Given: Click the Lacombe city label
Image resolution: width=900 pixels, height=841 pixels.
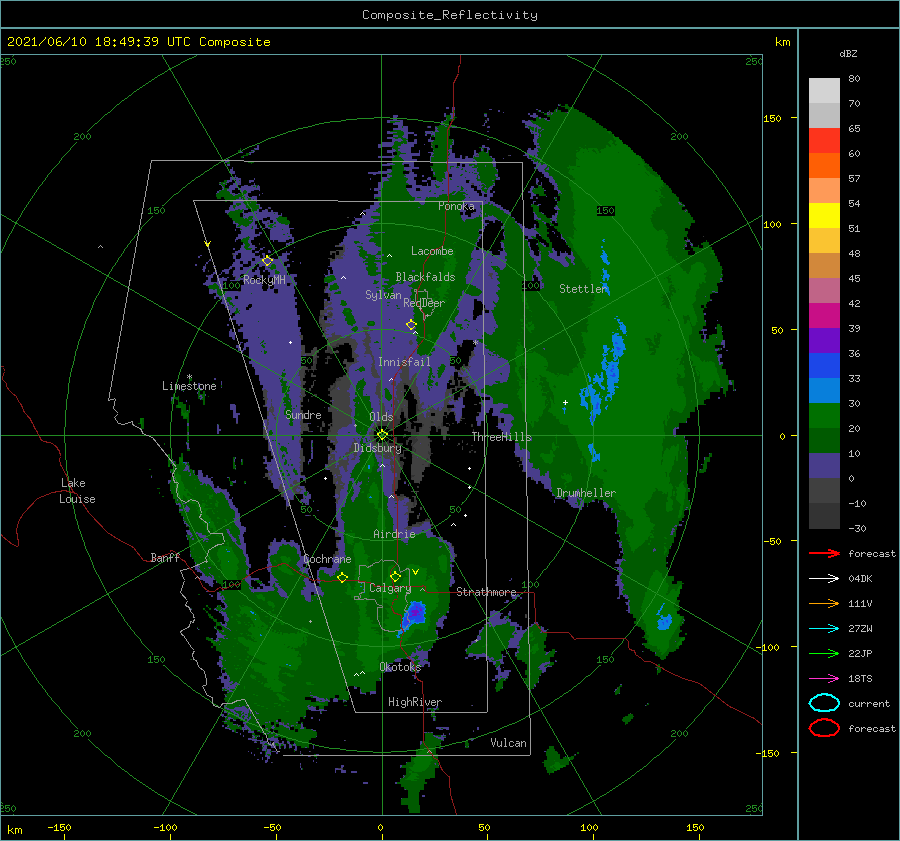Looking at the screenshot, I should click(432, 251).
